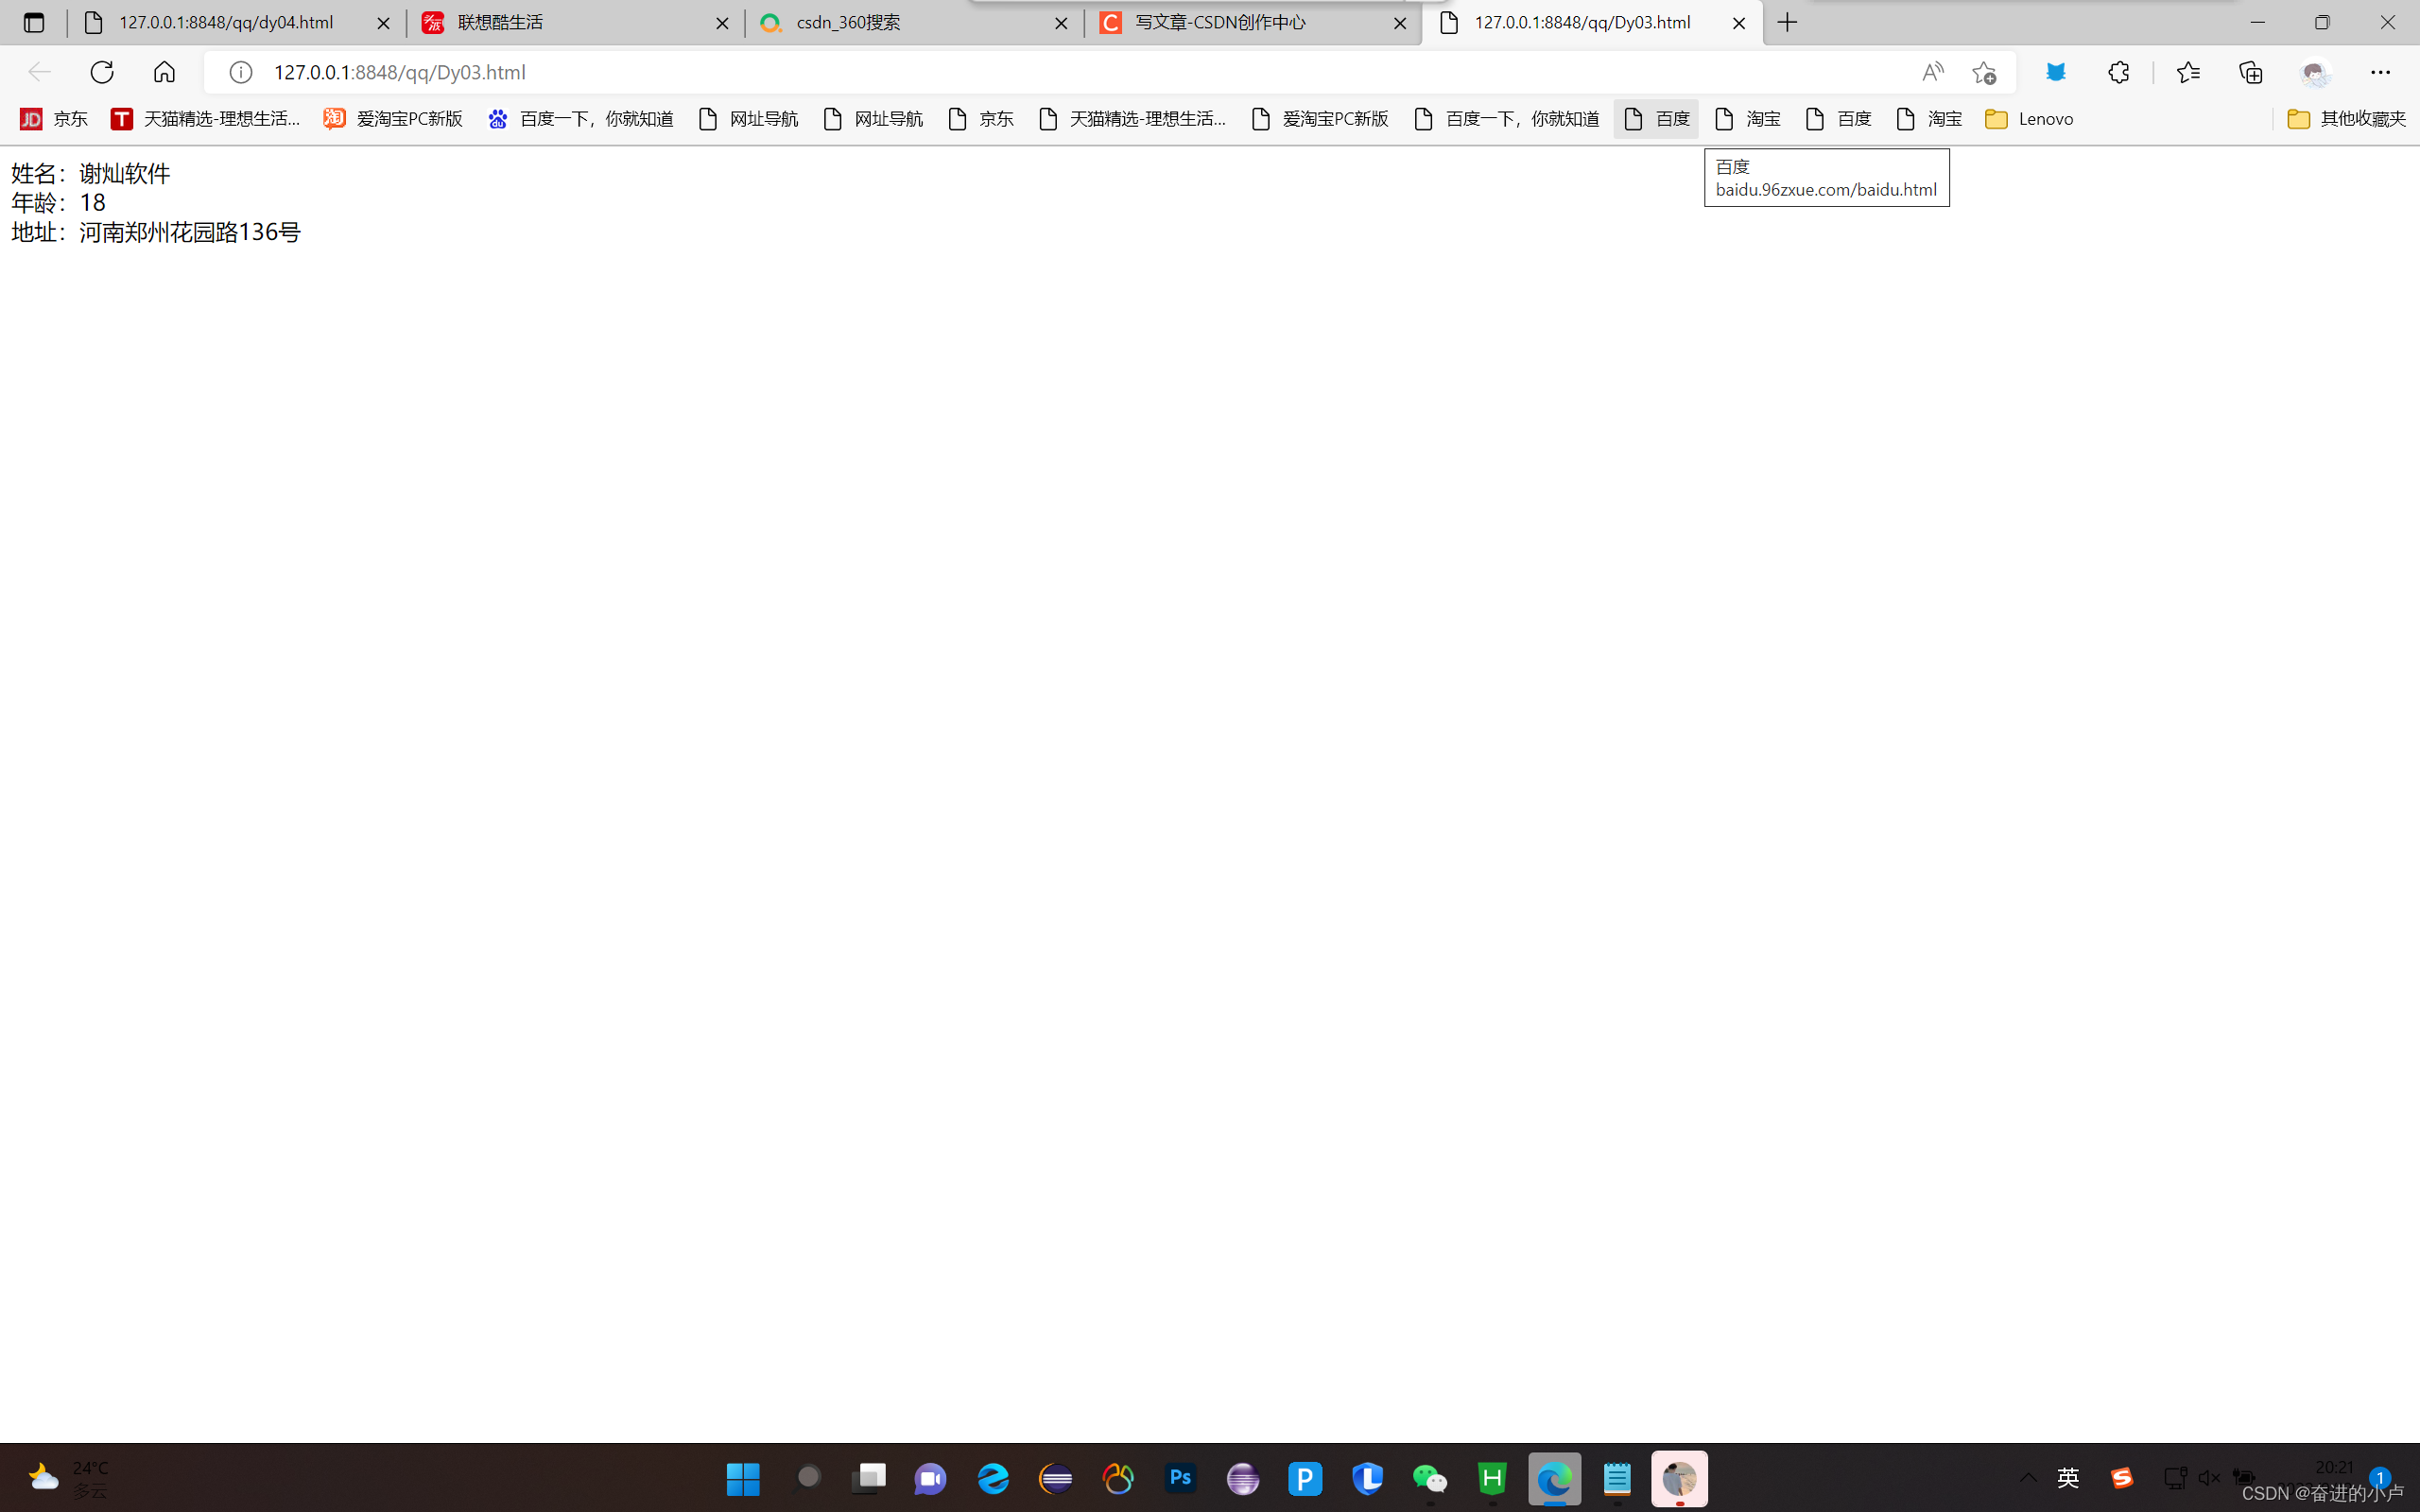2420x1512 pixels.
Task: Click the refresh icon in the browser toolbar
Action: 101,72
